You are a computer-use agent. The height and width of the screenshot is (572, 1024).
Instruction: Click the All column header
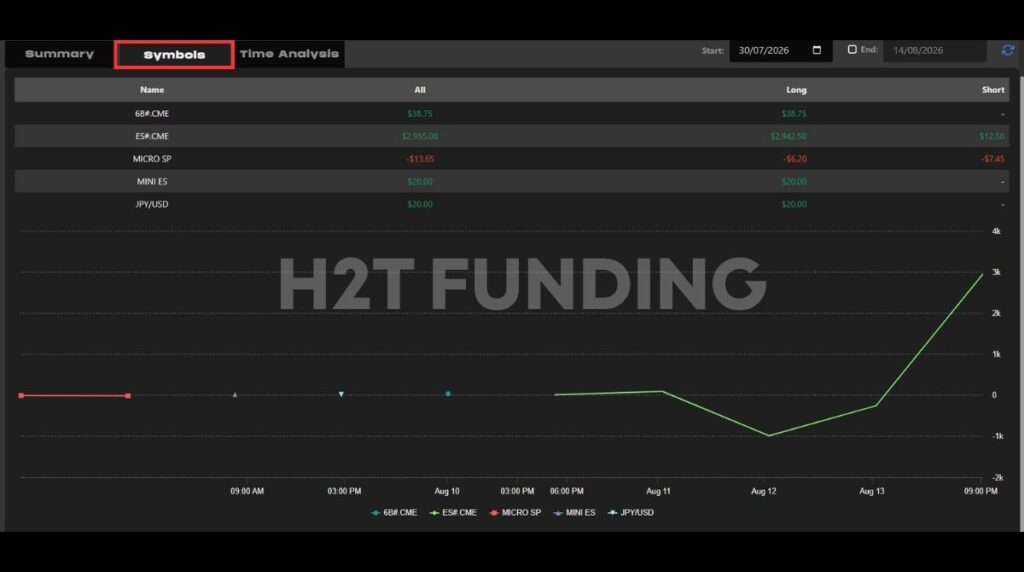(419, 90)
